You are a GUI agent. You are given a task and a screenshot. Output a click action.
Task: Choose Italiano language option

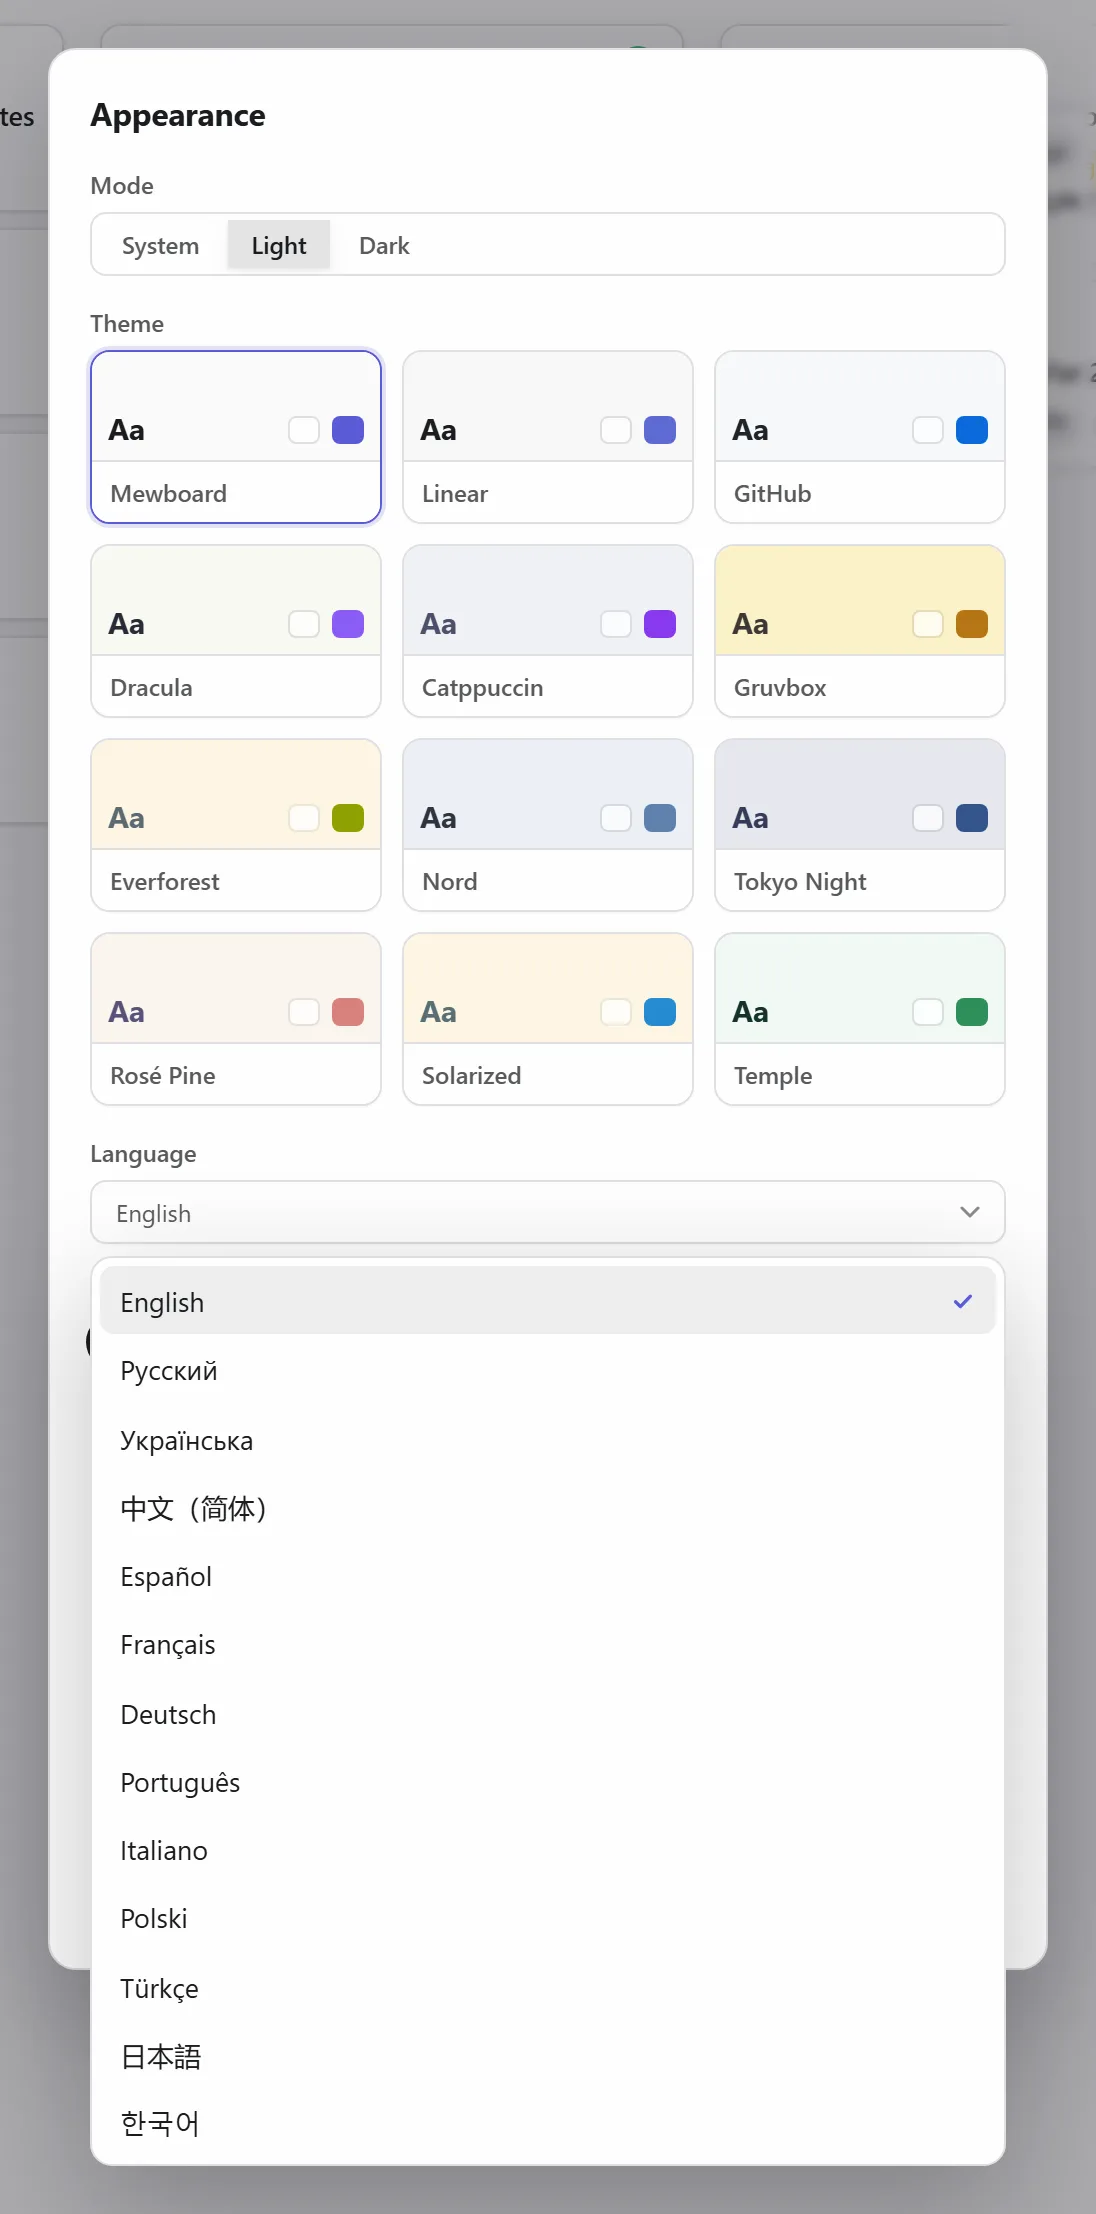[548, 1850]
